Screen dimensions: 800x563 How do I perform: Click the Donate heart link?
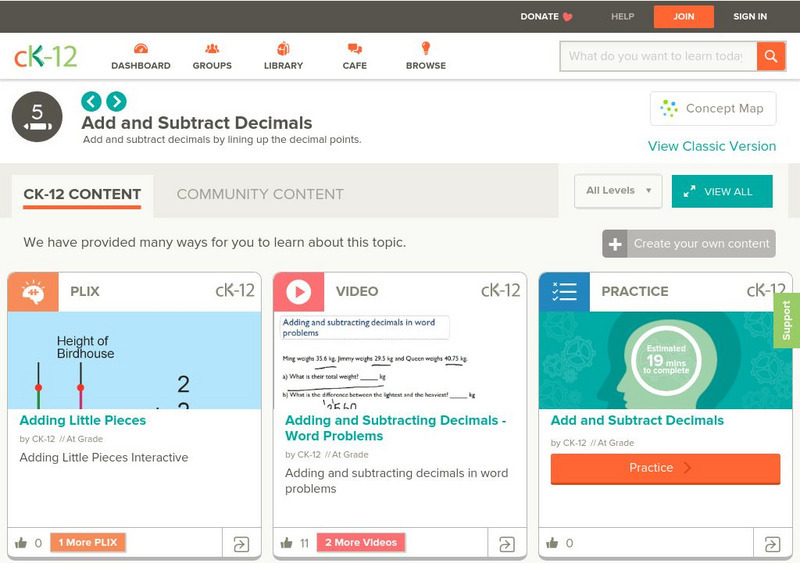click(546, 16)
